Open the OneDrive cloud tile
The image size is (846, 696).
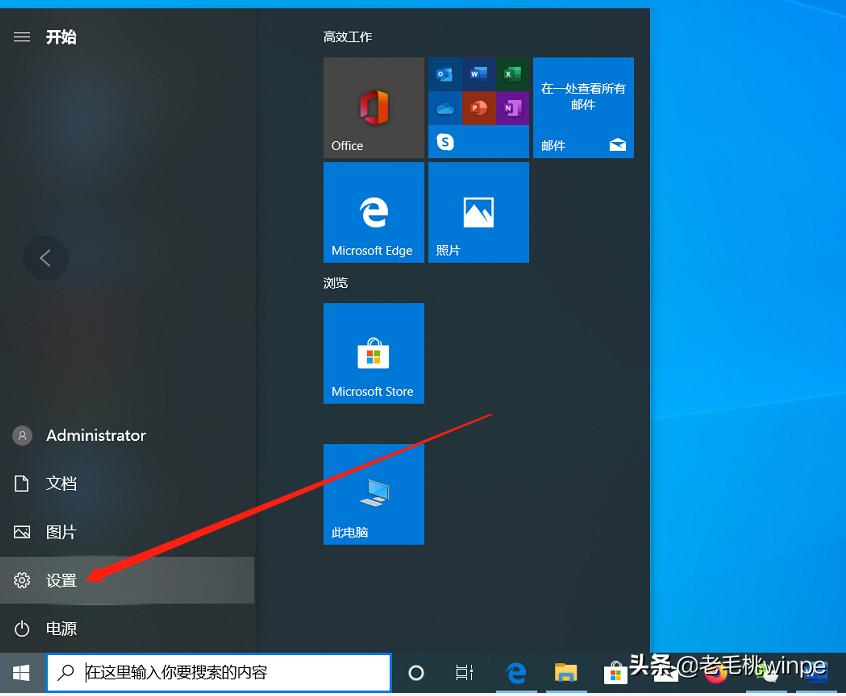point(445,108)
